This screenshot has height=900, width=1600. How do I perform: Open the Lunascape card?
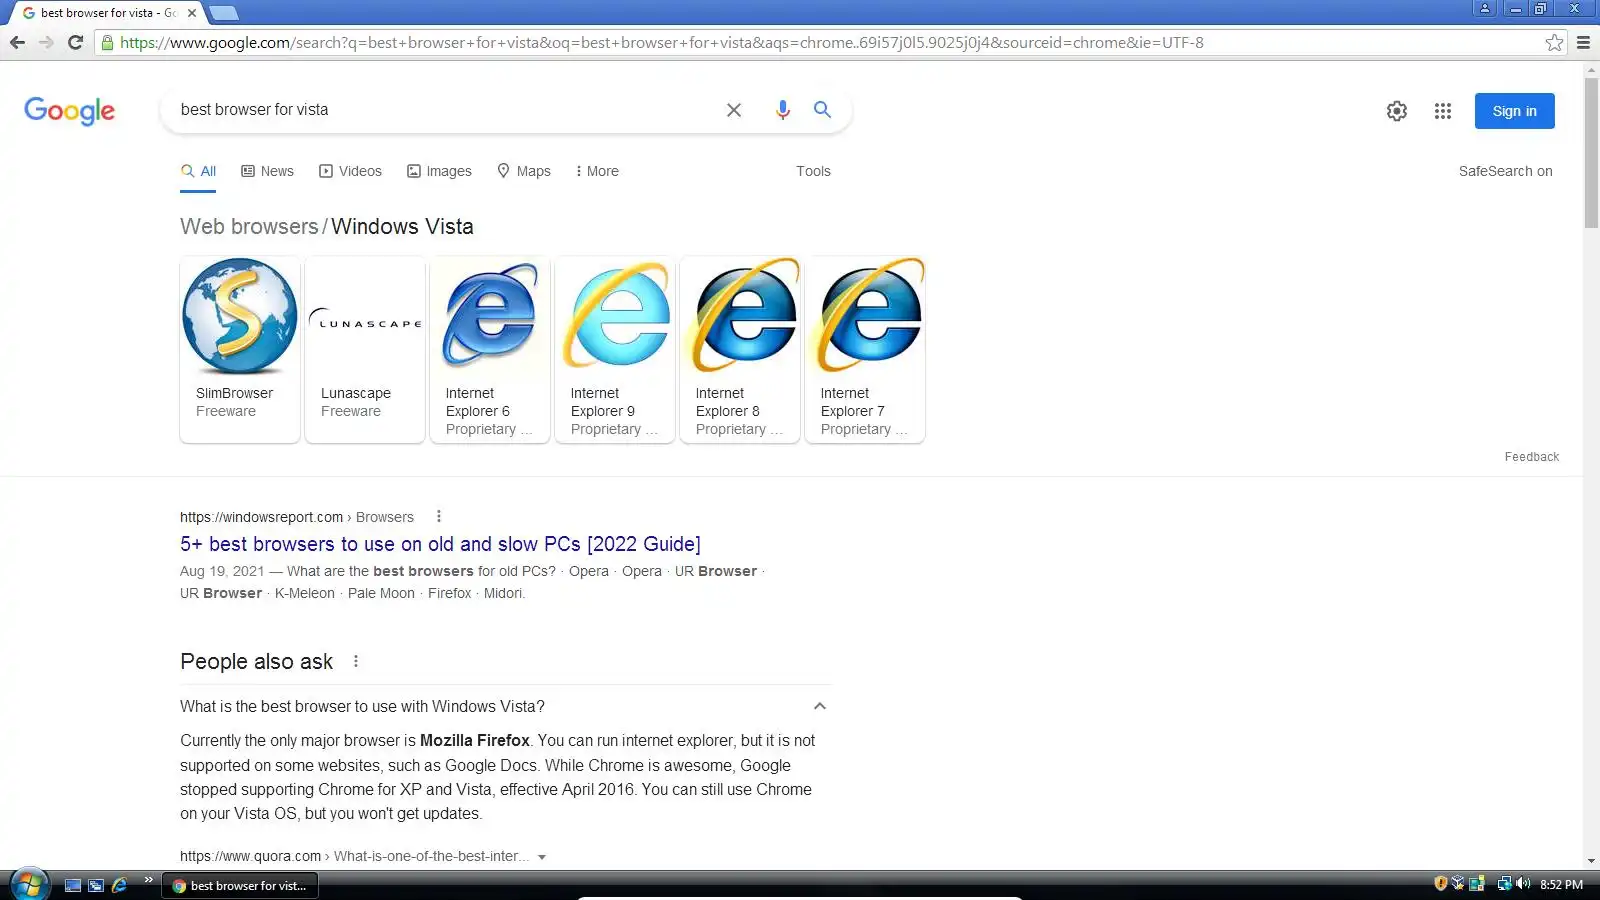(x=365, y=349)
